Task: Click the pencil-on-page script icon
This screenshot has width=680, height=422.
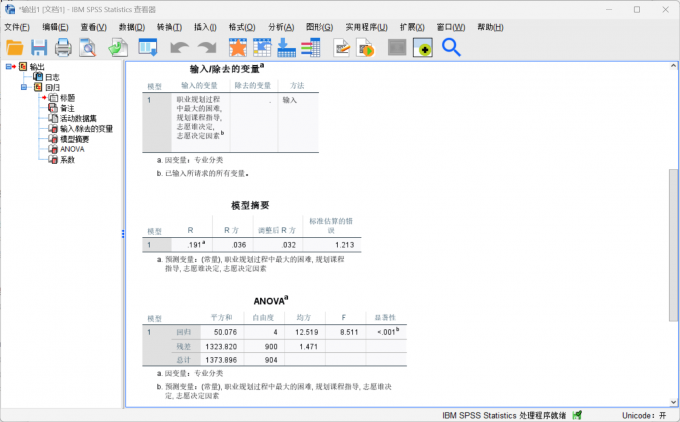Action: pos(342,48)
